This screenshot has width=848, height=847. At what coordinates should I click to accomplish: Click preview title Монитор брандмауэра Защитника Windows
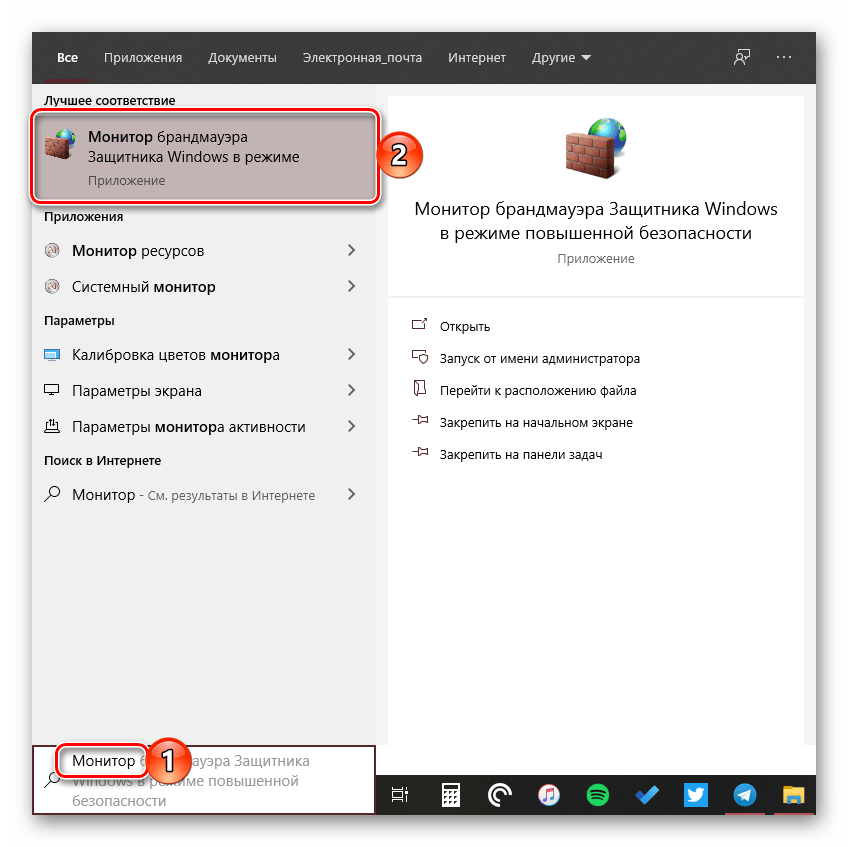point(595,221)
